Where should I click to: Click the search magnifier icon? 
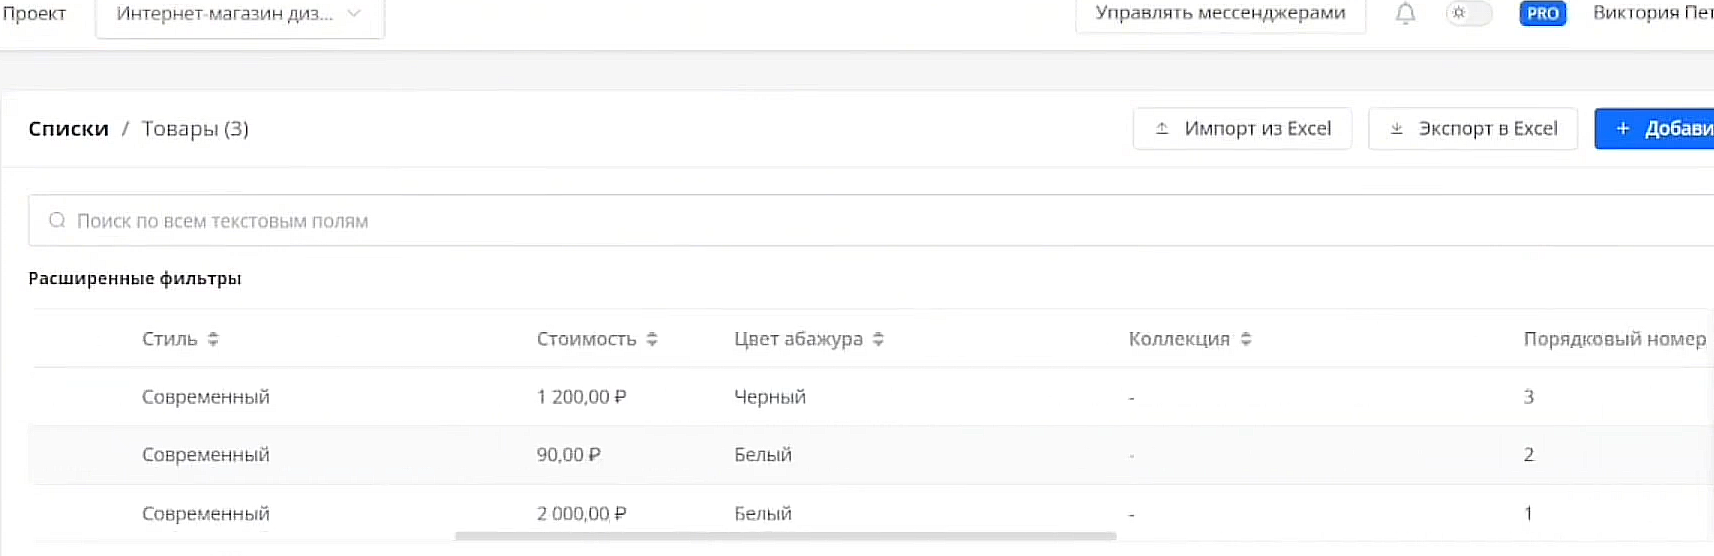coord(57,221)
